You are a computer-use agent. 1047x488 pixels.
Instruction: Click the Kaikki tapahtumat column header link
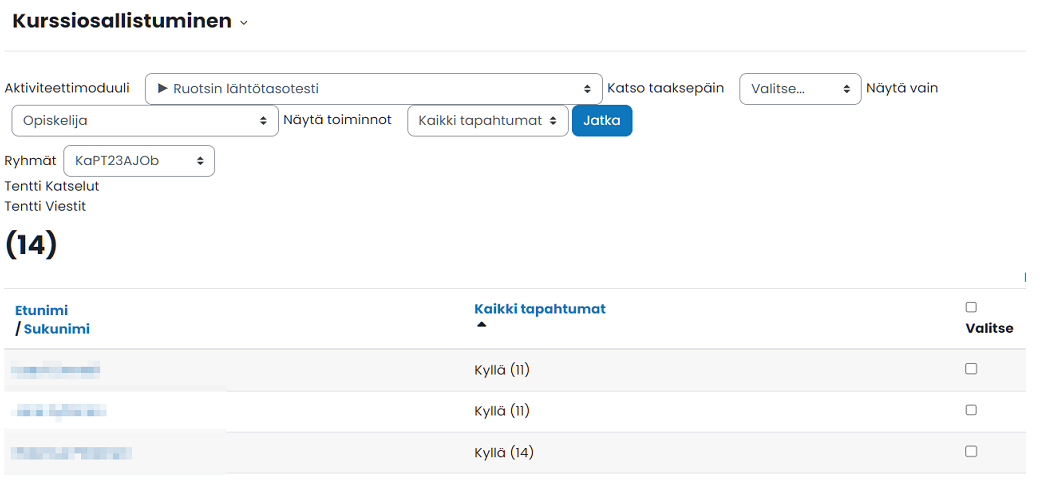click(x=540, y=309)
